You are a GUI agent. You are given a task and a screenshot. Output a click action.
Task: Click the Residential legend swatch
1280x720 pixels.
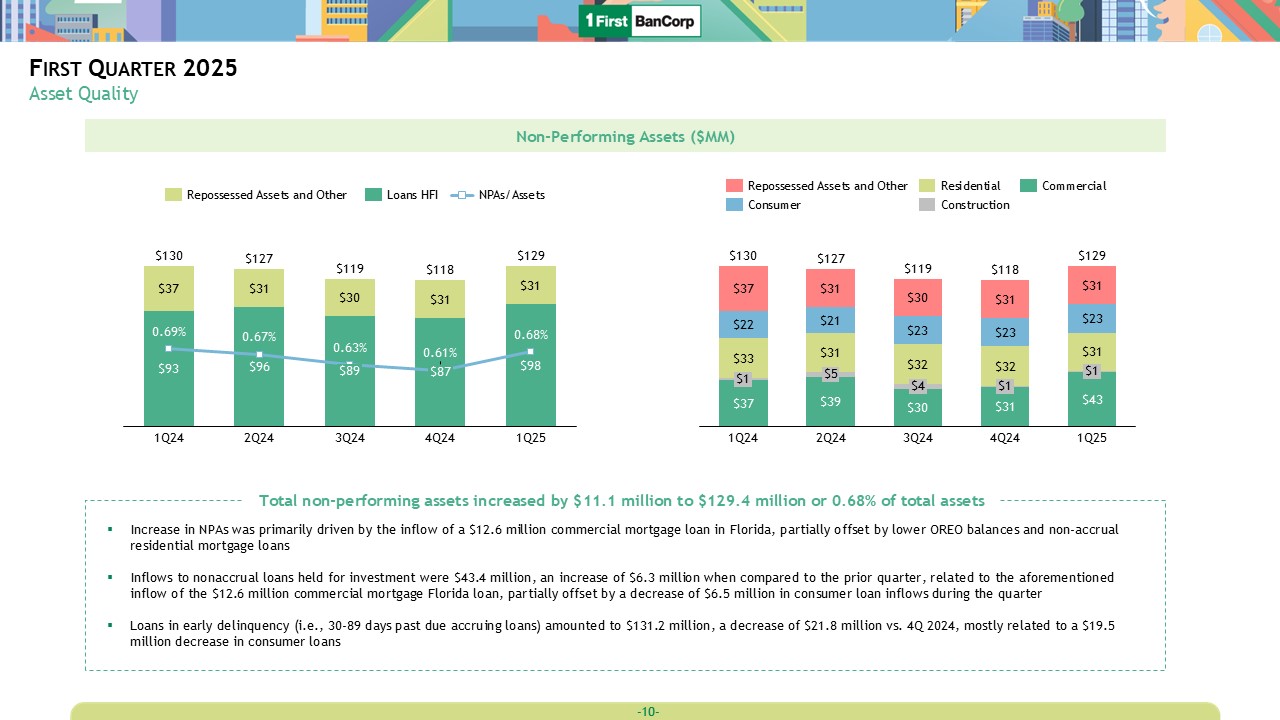pos(927,186)
